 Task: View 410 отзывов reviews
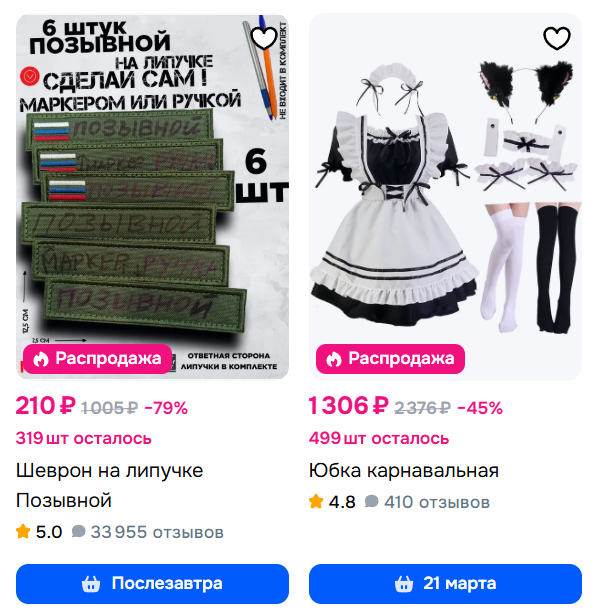pyautogui.click(x=427, y=502)
